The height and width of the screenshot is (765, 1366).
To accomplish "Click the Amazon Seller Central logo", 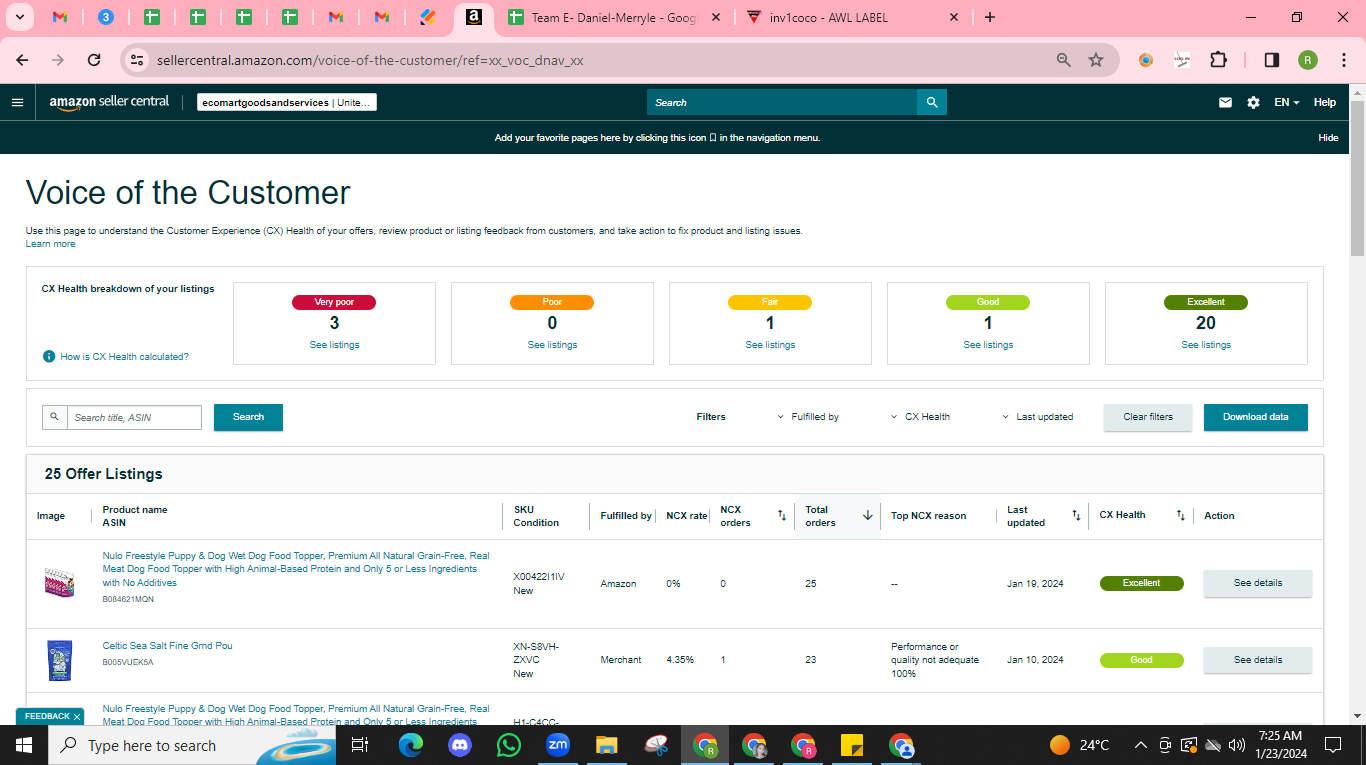I will [x=109, y=102].
